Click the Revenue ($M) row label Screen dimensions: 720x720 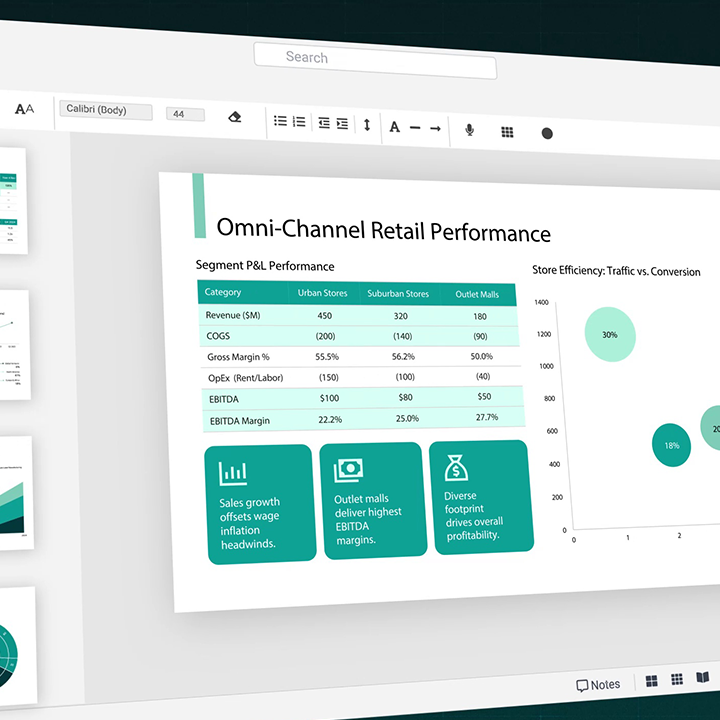(x=233, y=315)
